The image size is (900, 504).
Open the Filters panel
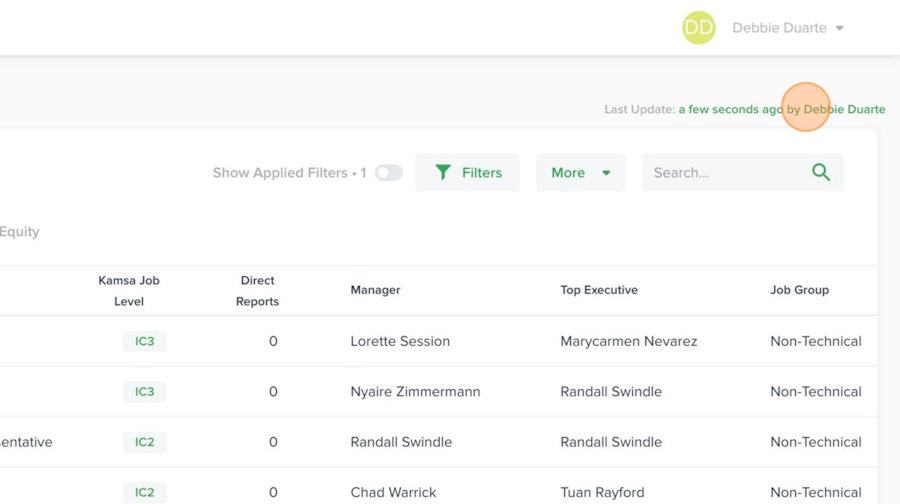[x=467, y=173]
